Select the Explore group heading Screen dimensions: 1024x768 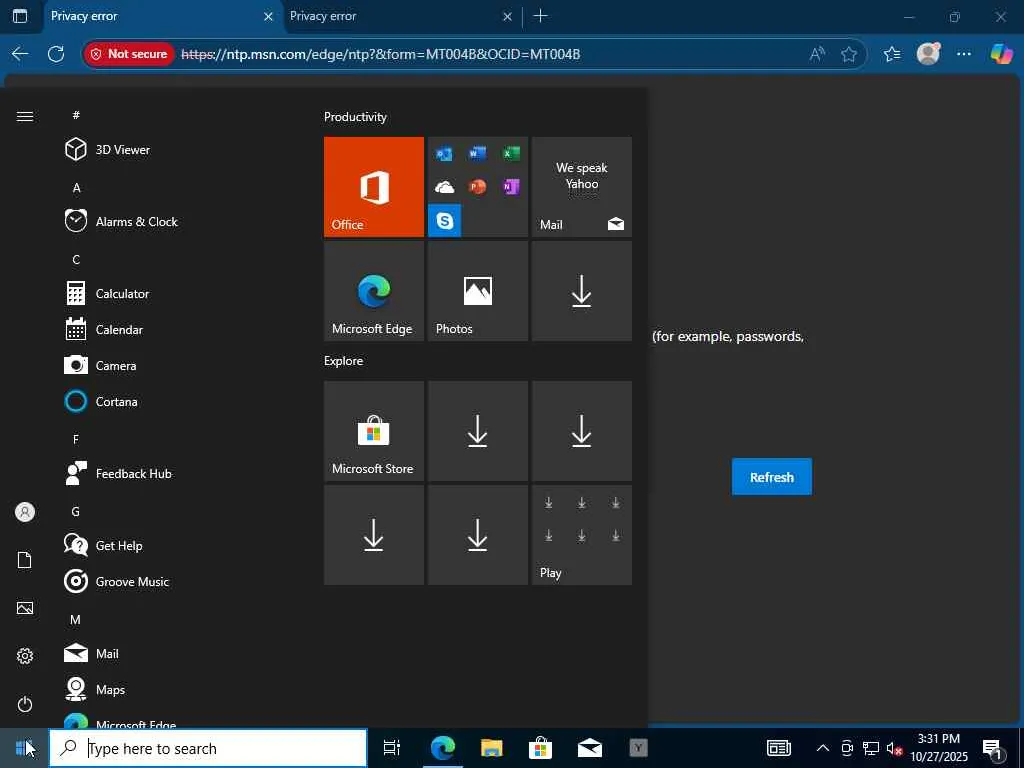click(x=344, y=360)
